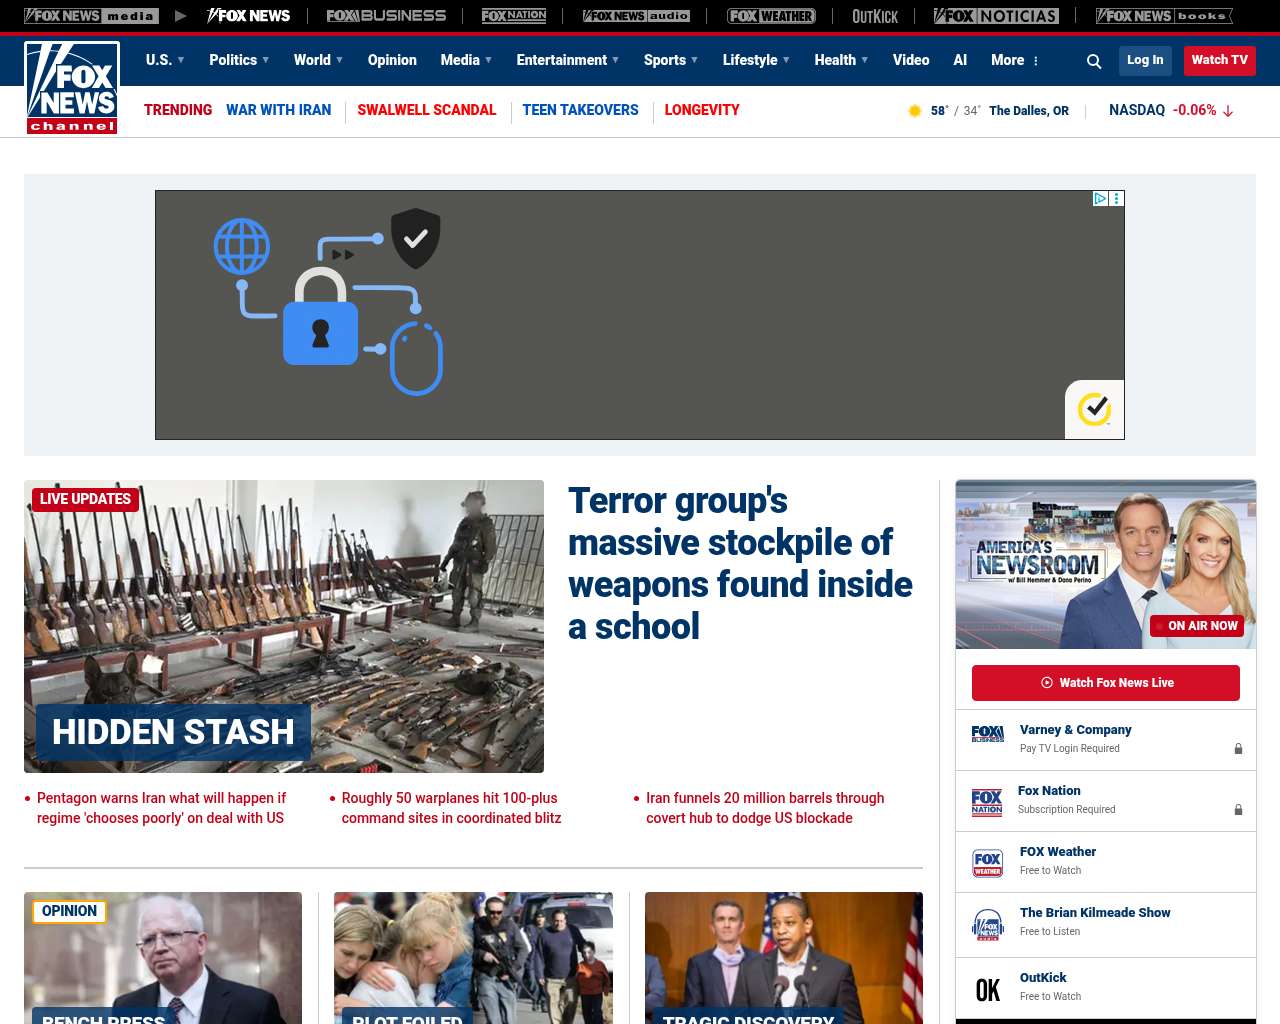Expand the Sports dropdown menu
This screenshot has height=1024, width=1280.
coord(671,60)
